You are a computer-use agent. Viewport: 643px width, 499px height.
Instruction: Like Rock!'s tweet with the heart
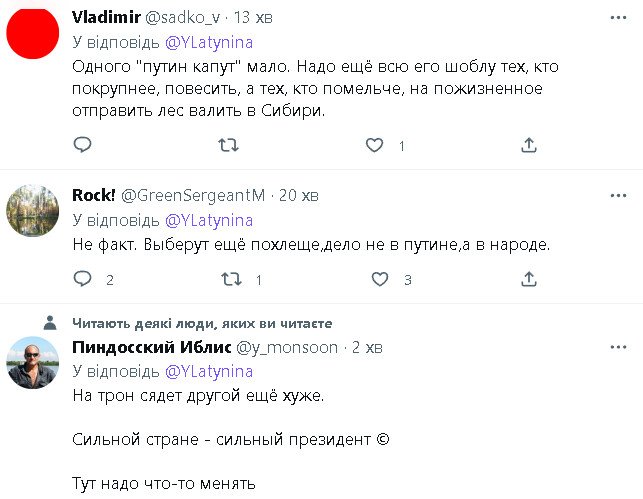coord(374,280)
